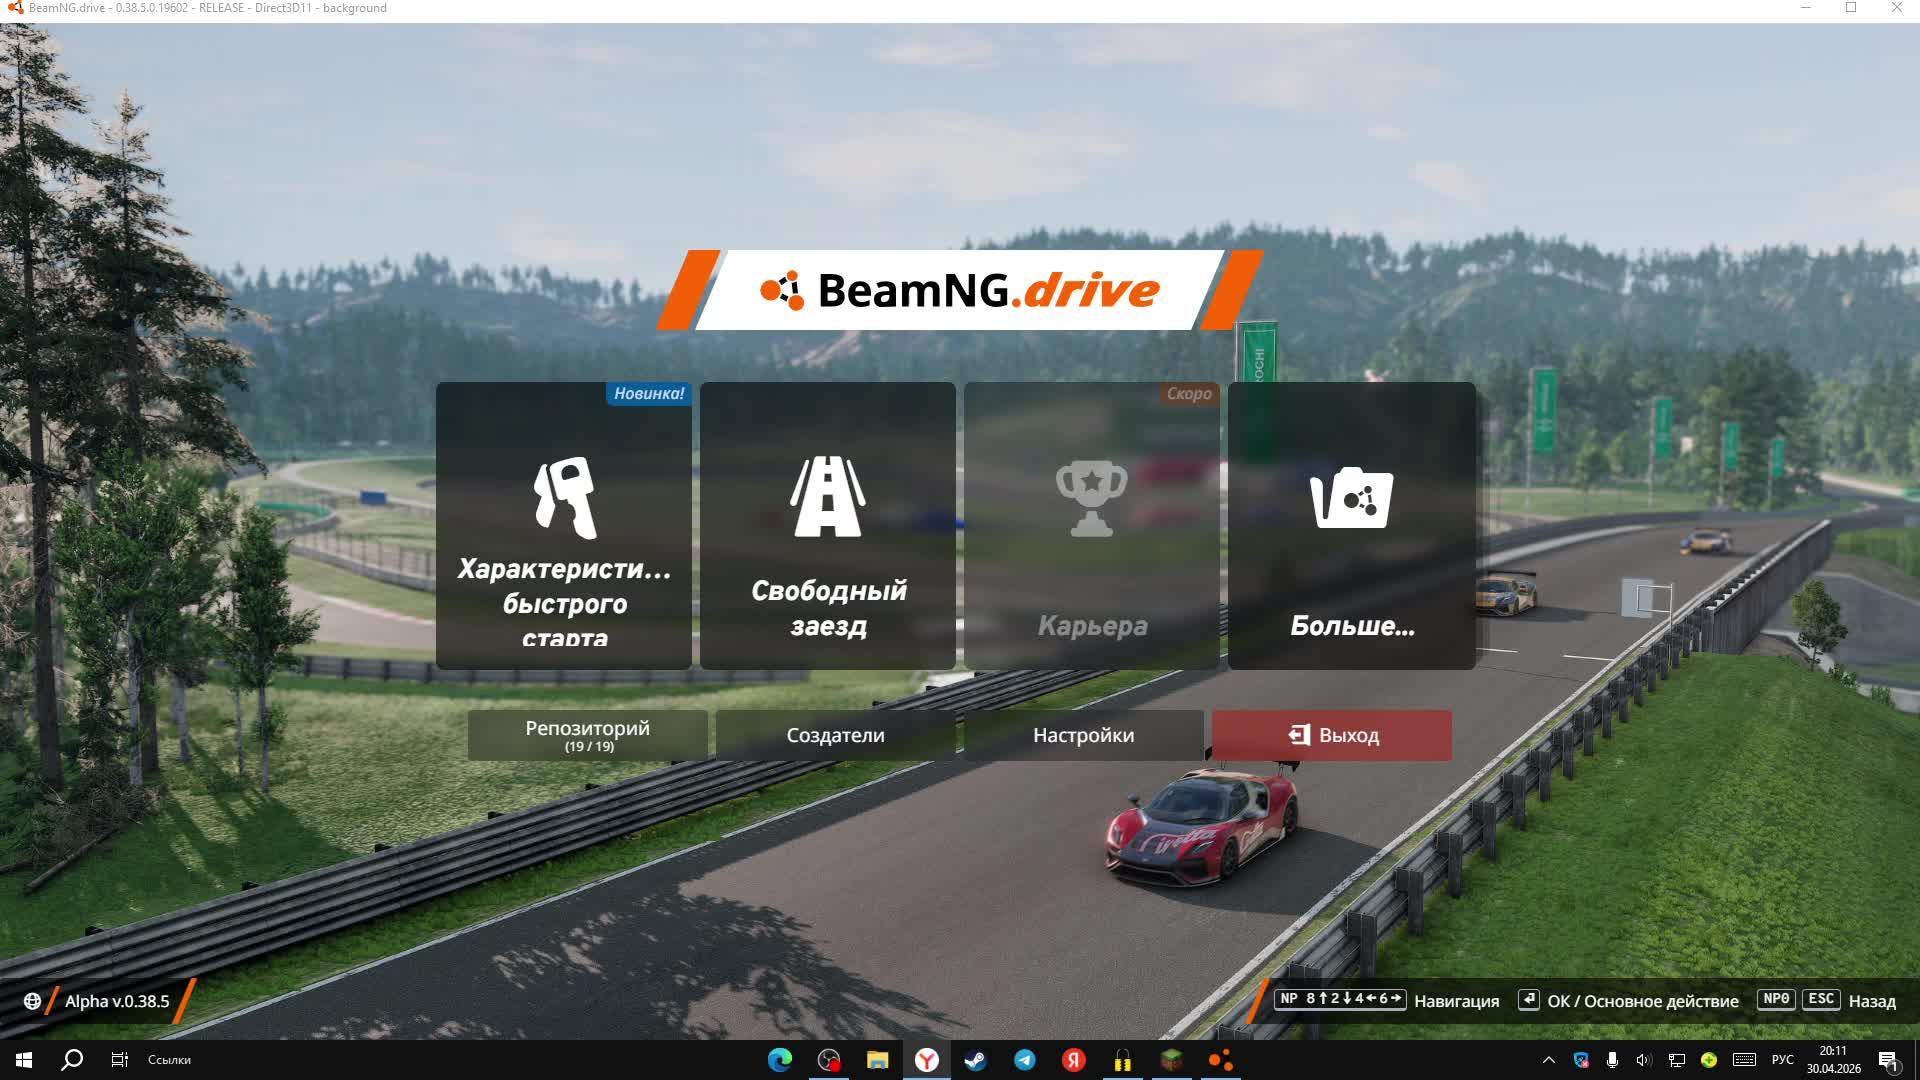This screenshot has height=1080, width=1920.
Task: Click the Назад back hint
Action: 1872,1001
